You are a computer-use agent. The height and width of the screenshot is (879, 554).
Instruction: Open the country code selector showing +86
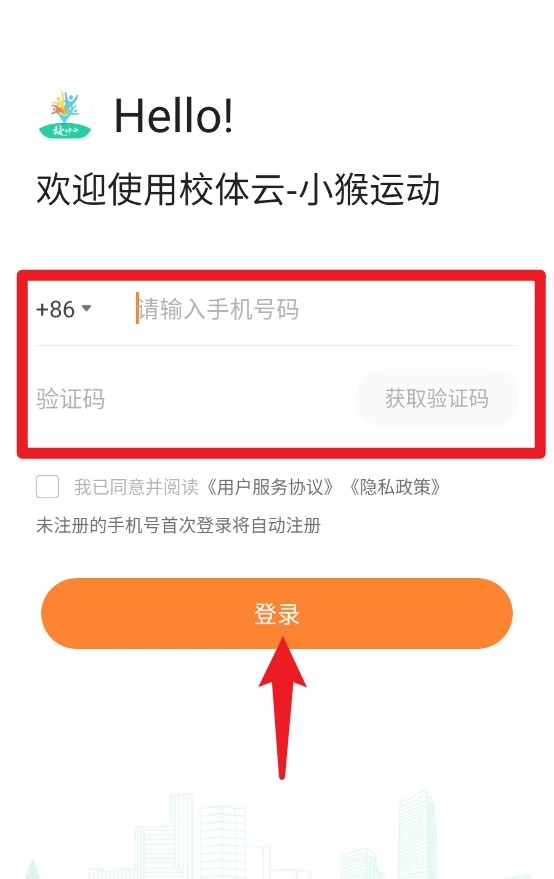pos(63,309)
